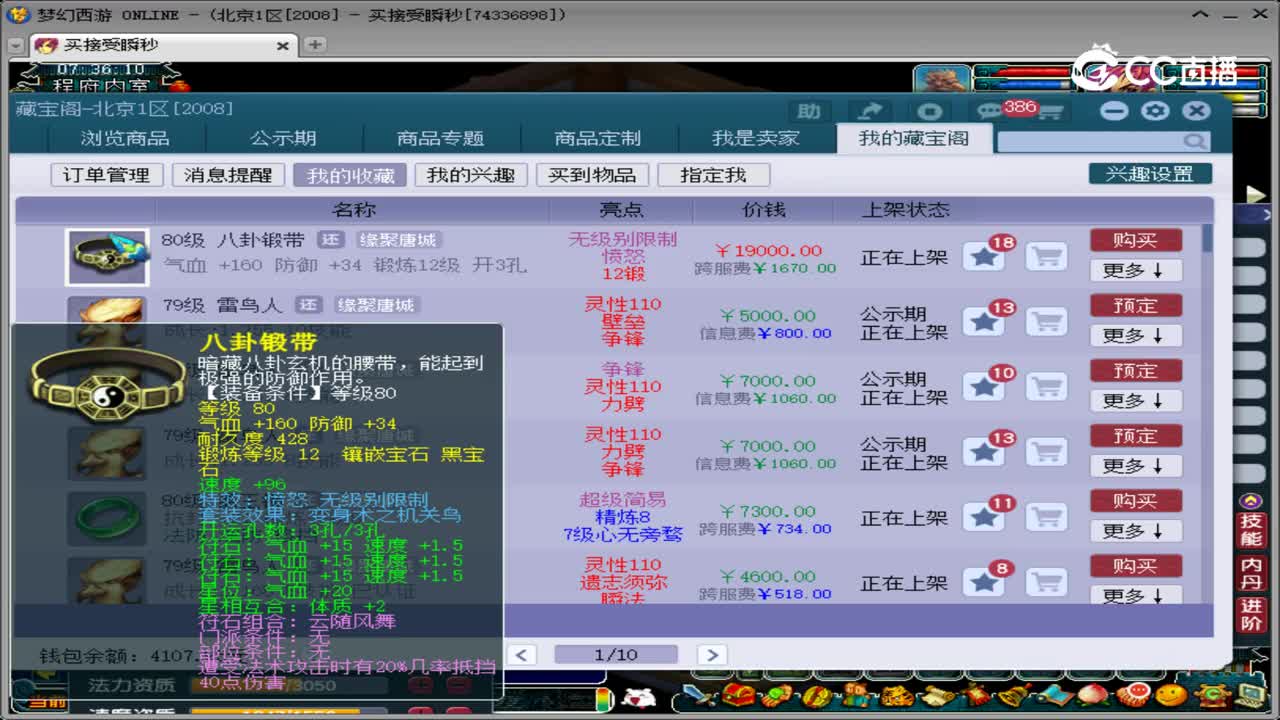Go to previous page of favorites
Image resolution: width=1280 pixels, height=720 pixels.
[521, 655]
